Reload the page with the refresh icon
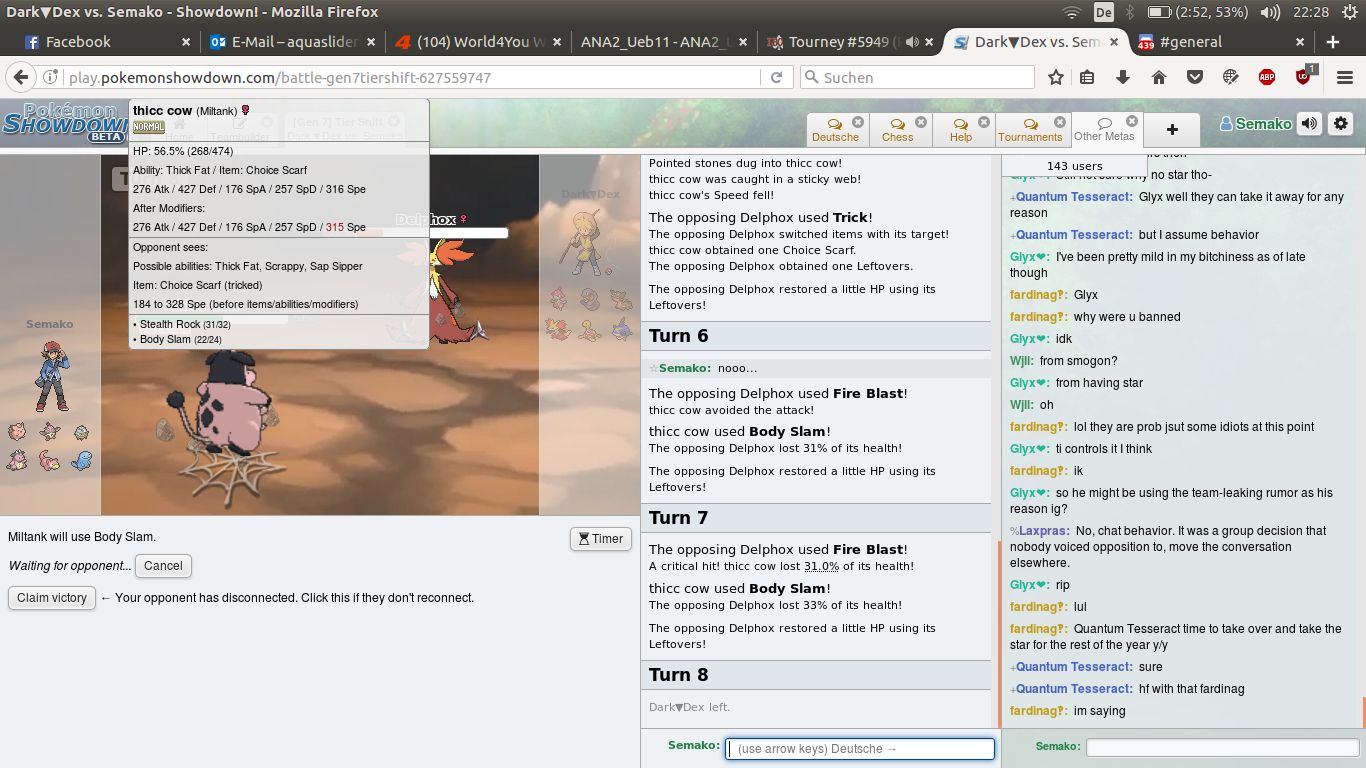 point(776,77)
